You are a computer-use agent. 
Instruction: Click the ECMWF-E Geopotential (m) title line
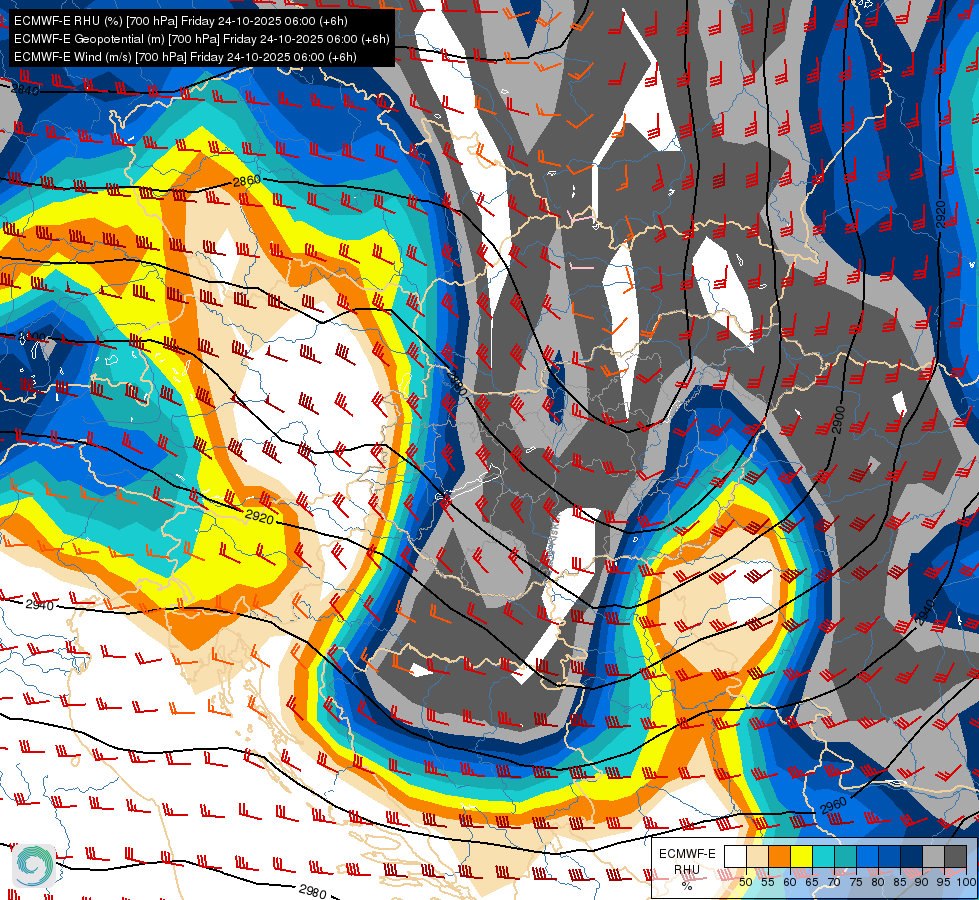pyautogui.click(x=202, y=39)
